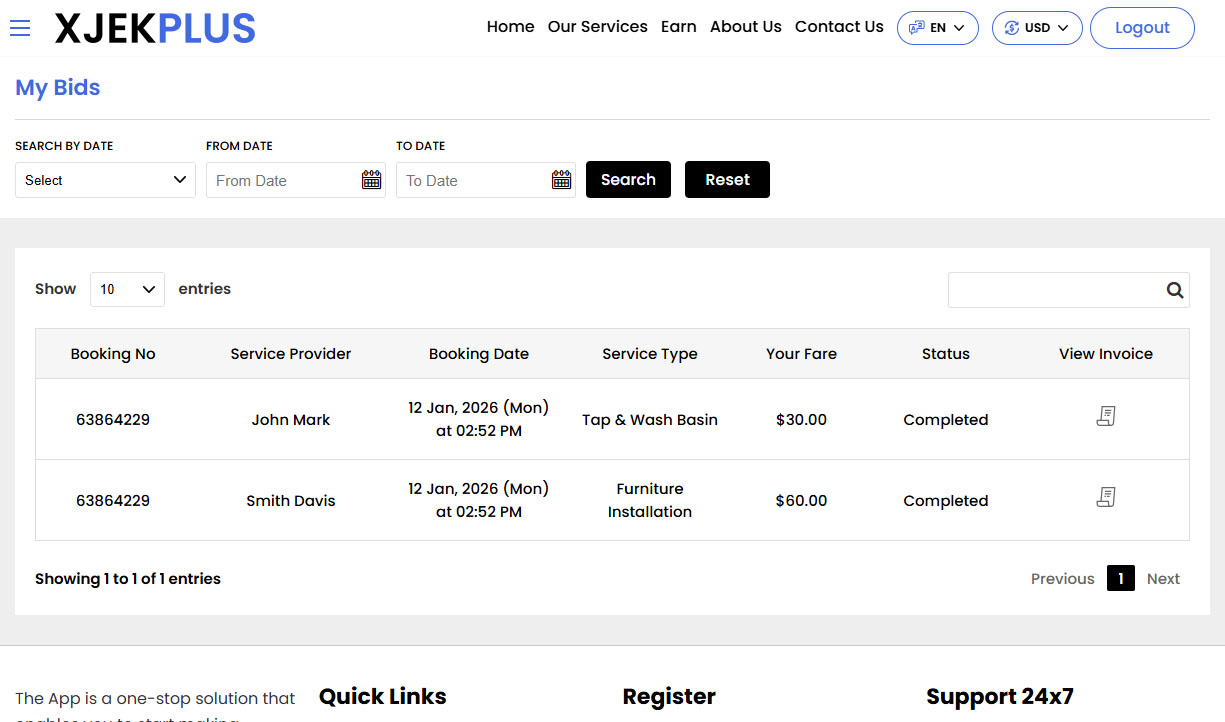Navigate to the About Us page
Image resolution: width=1225 pixels, height=722 pixels.
pyautogui.click(x=745, y=27)
